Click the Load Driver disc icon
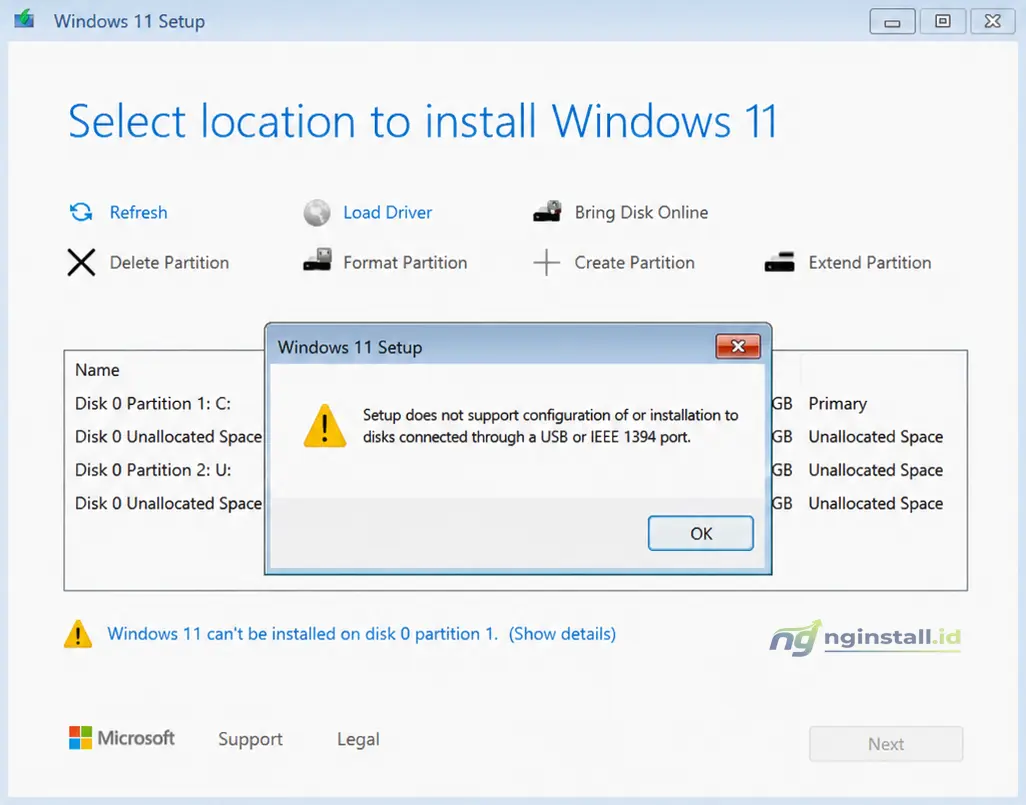1026x805 pixels. click(x=317, y=213)
